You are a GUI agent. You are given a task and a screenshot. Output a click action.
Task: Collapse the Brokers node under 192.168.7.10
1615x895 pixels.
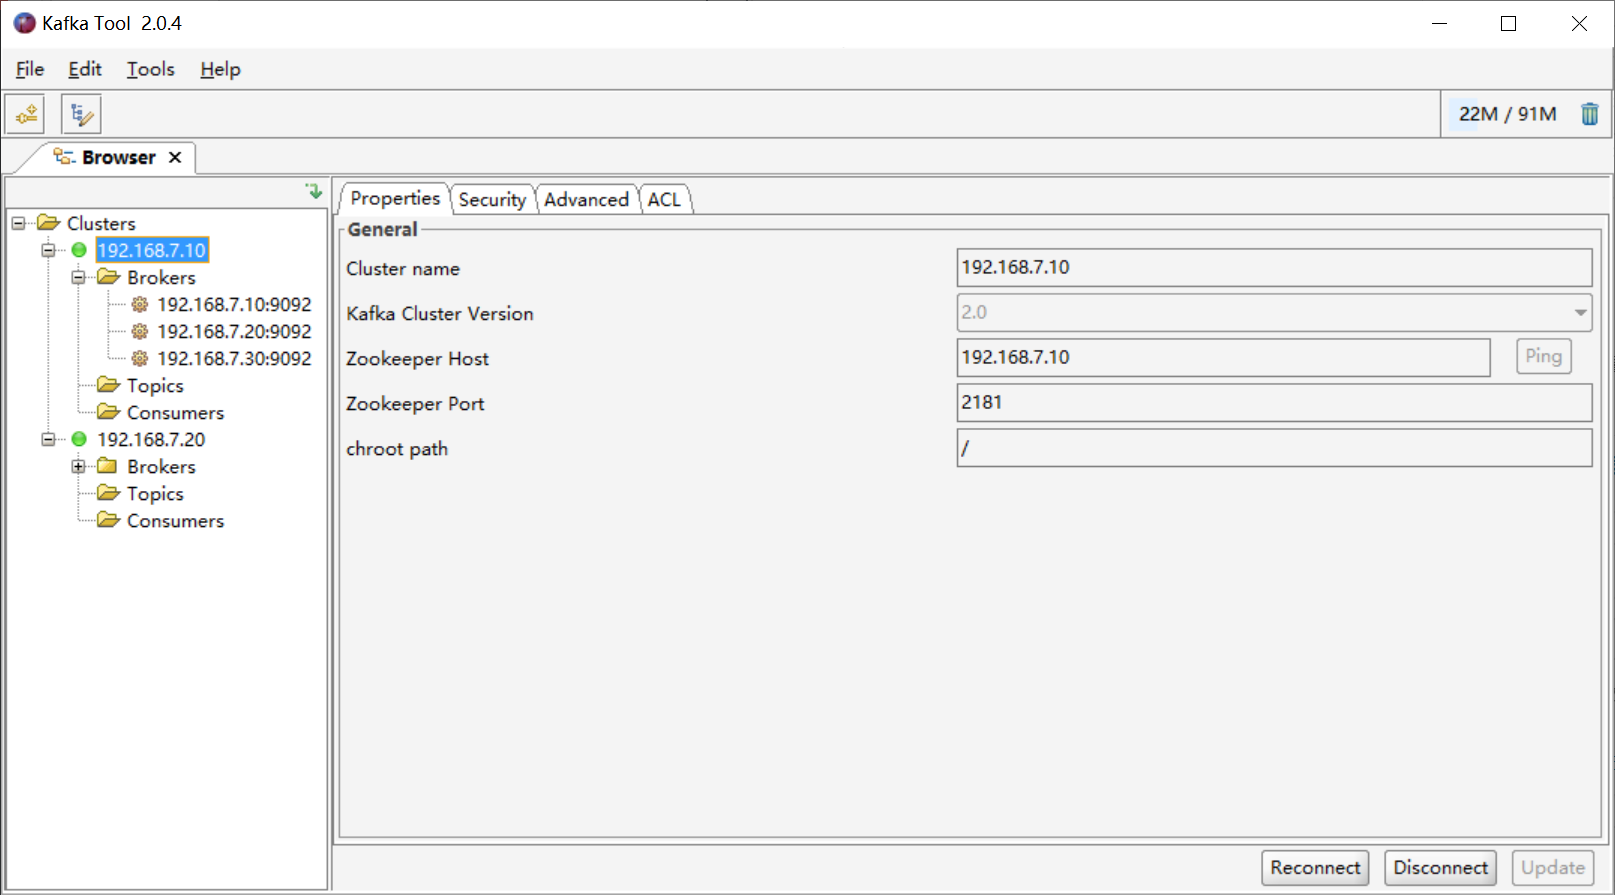(78, 277)
